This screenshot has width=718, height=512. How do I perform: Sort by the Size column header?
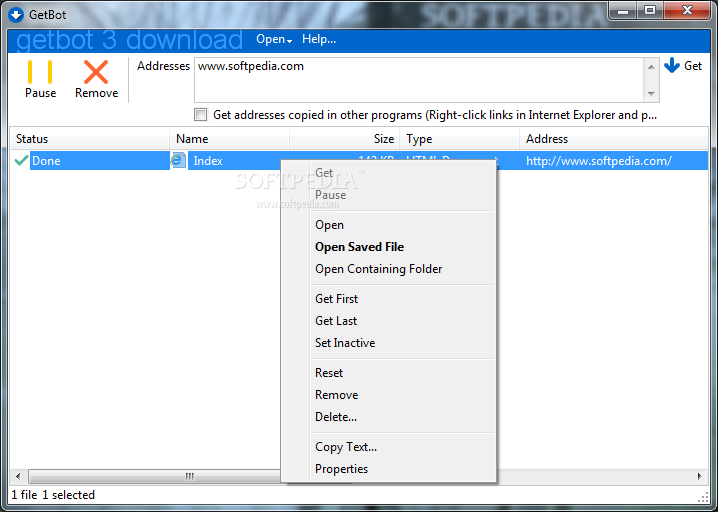click(344, 139)
